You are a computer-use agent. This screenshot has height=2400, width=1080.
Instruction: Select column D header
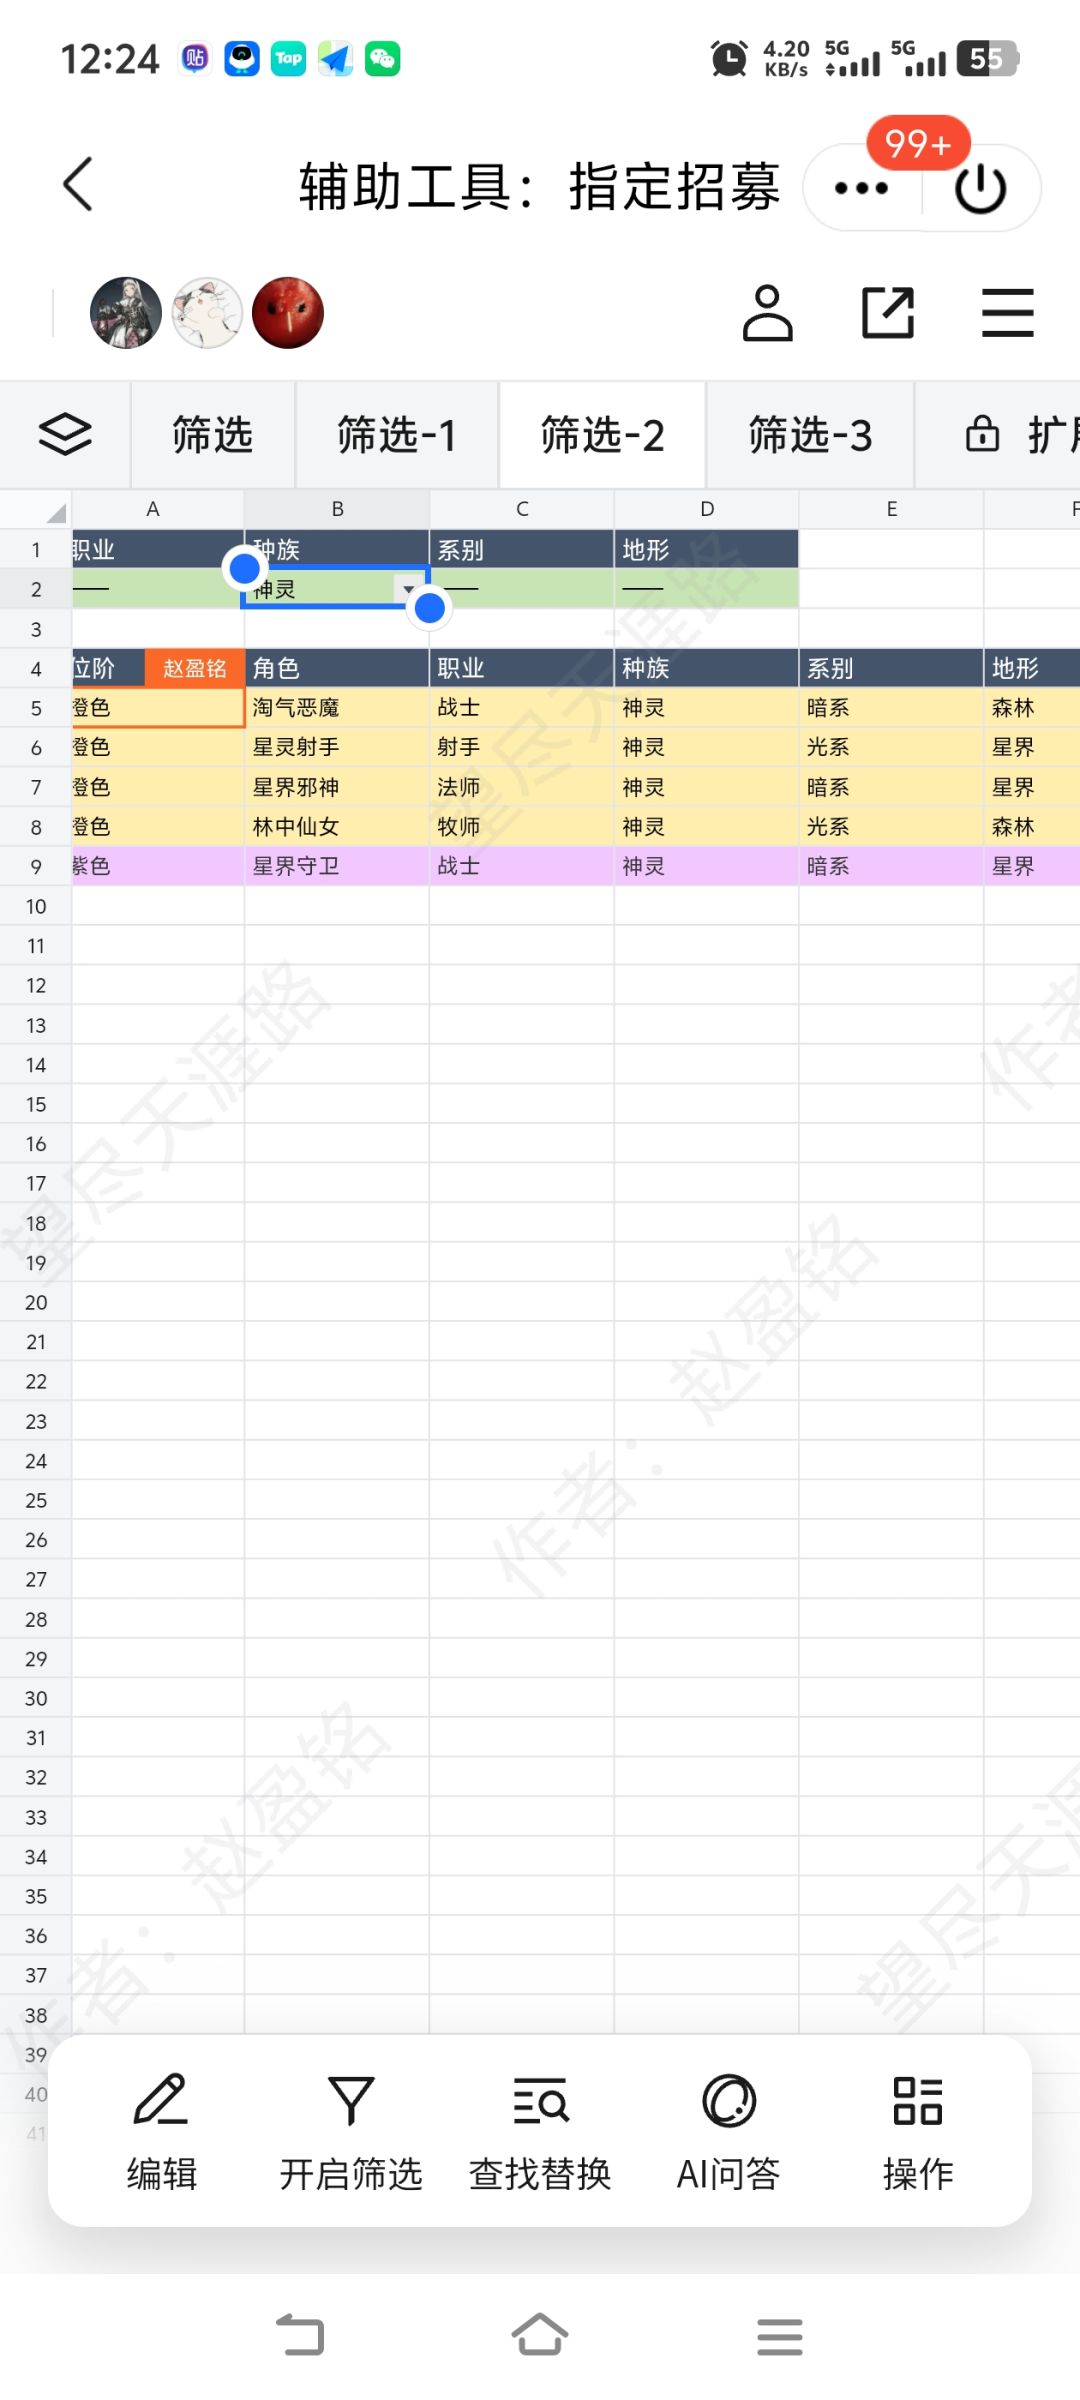tap(707, 509)
